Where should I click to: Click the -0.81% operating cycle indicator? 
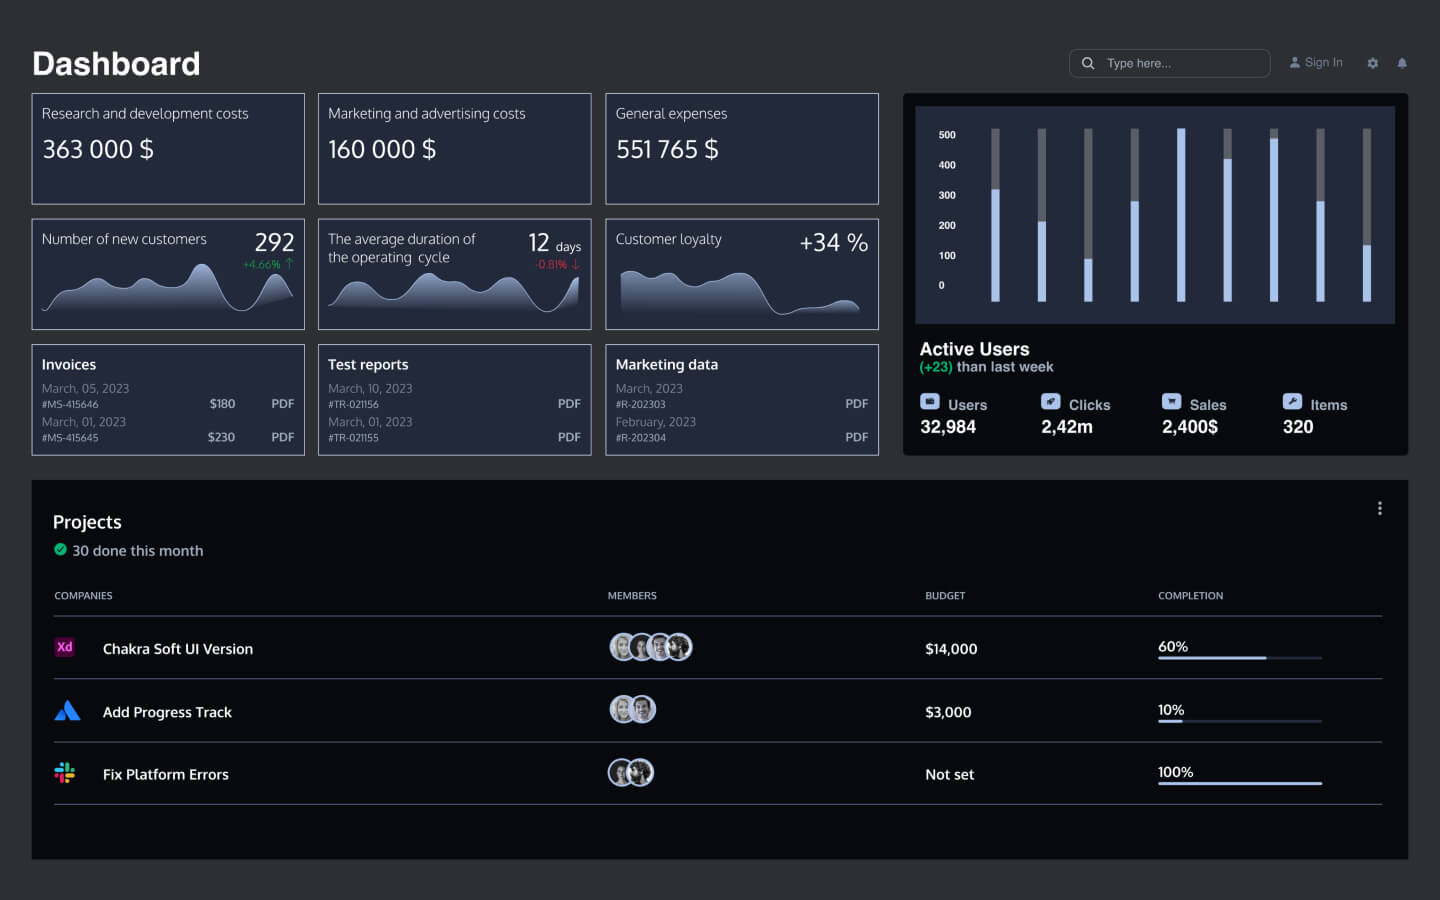tap(557, 264)
